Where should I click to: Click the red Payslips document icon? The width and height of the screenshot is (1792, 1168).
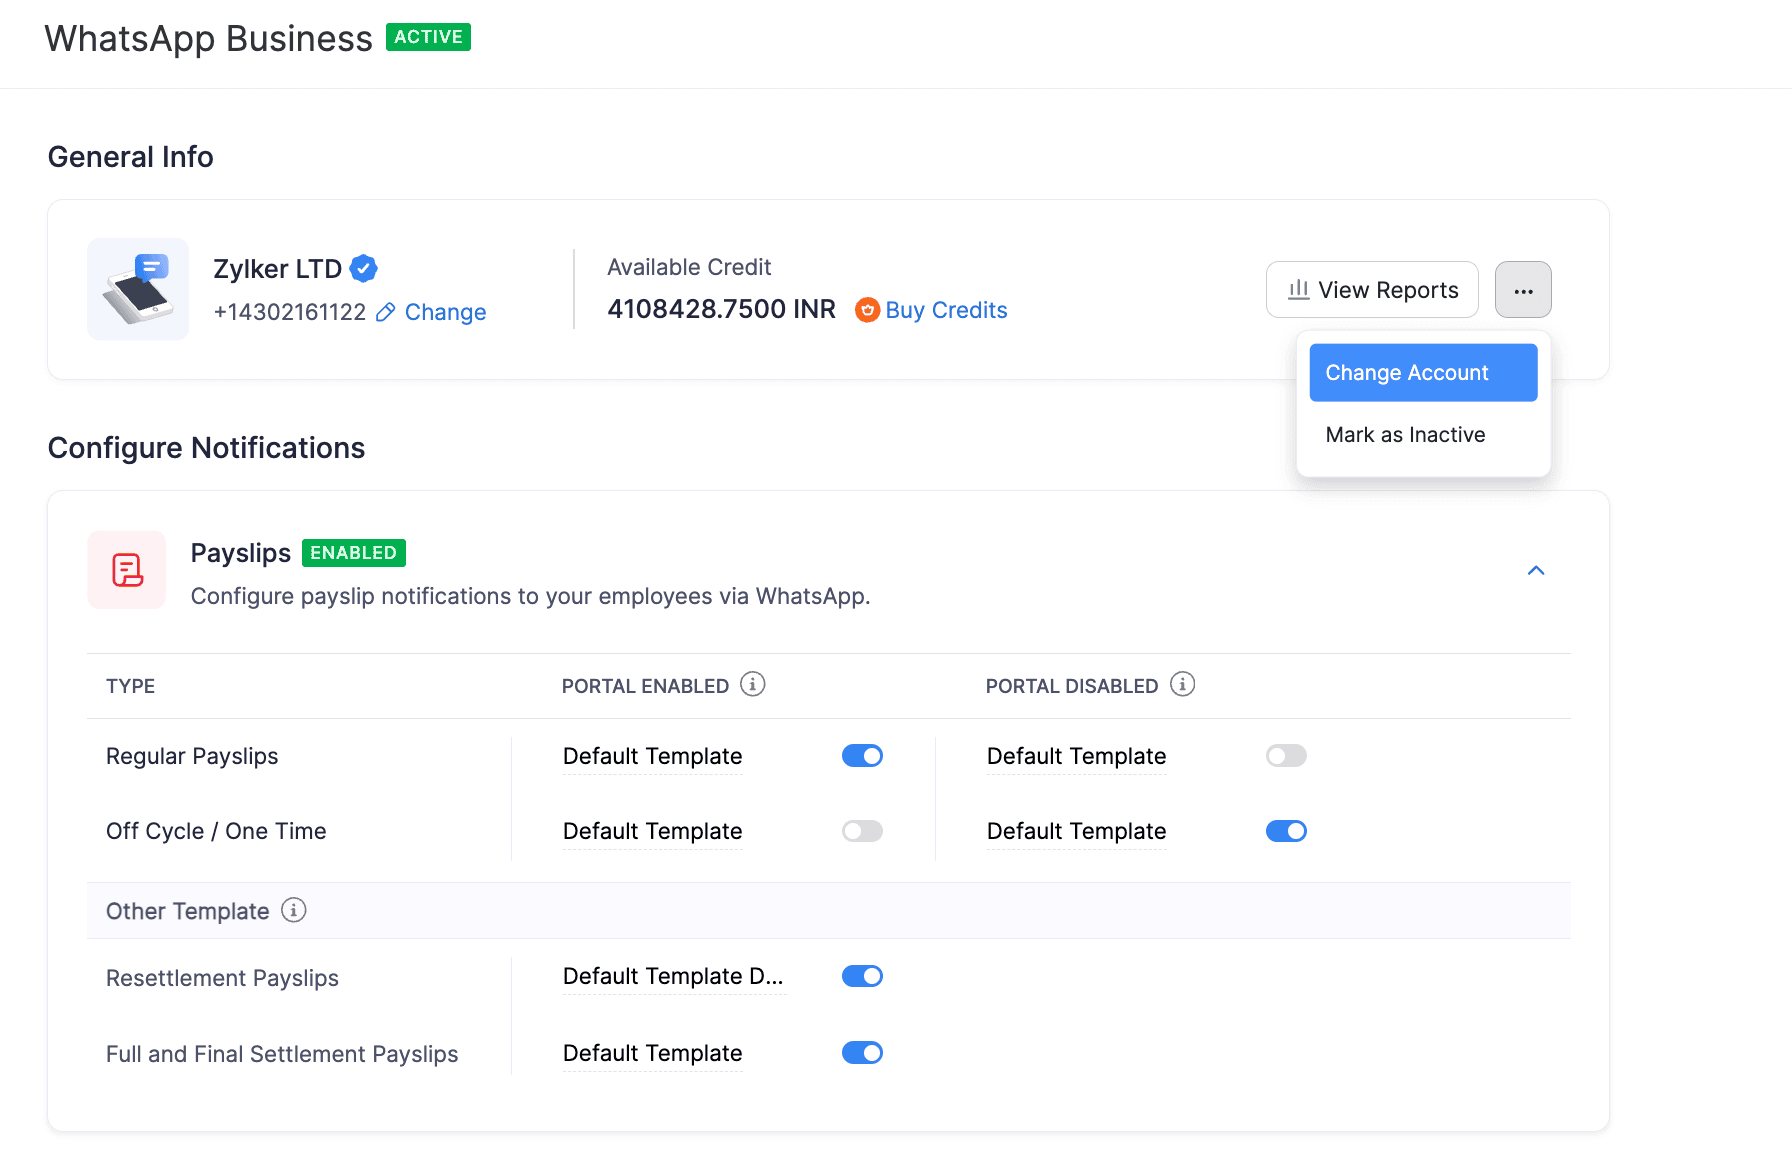point(126,570)
